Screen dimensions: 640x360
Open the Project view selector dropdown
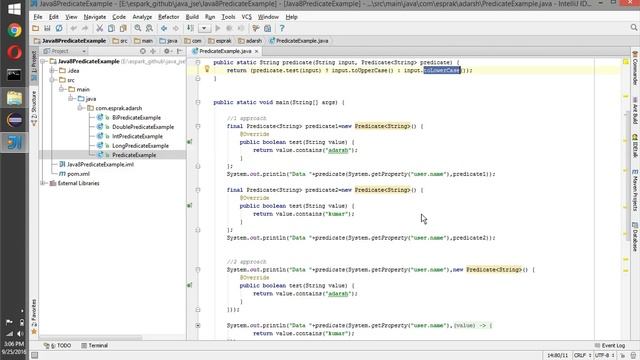[x=65, y=51]
